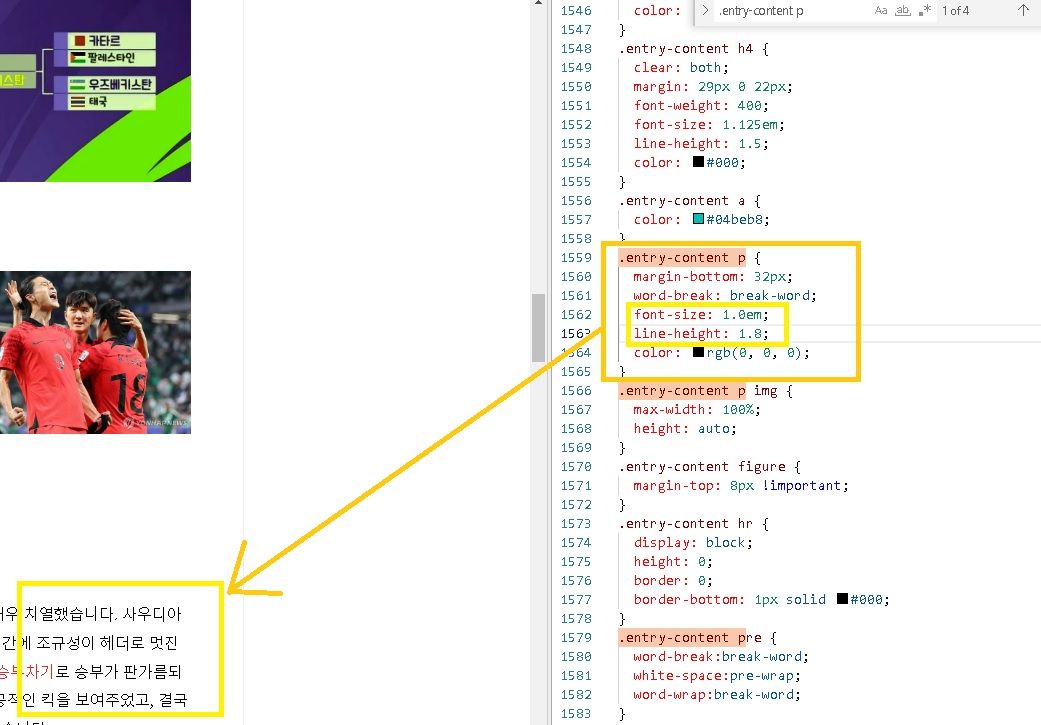Click line number 1566
This screenshot has height=725, width=1041.
click(576, 390)
